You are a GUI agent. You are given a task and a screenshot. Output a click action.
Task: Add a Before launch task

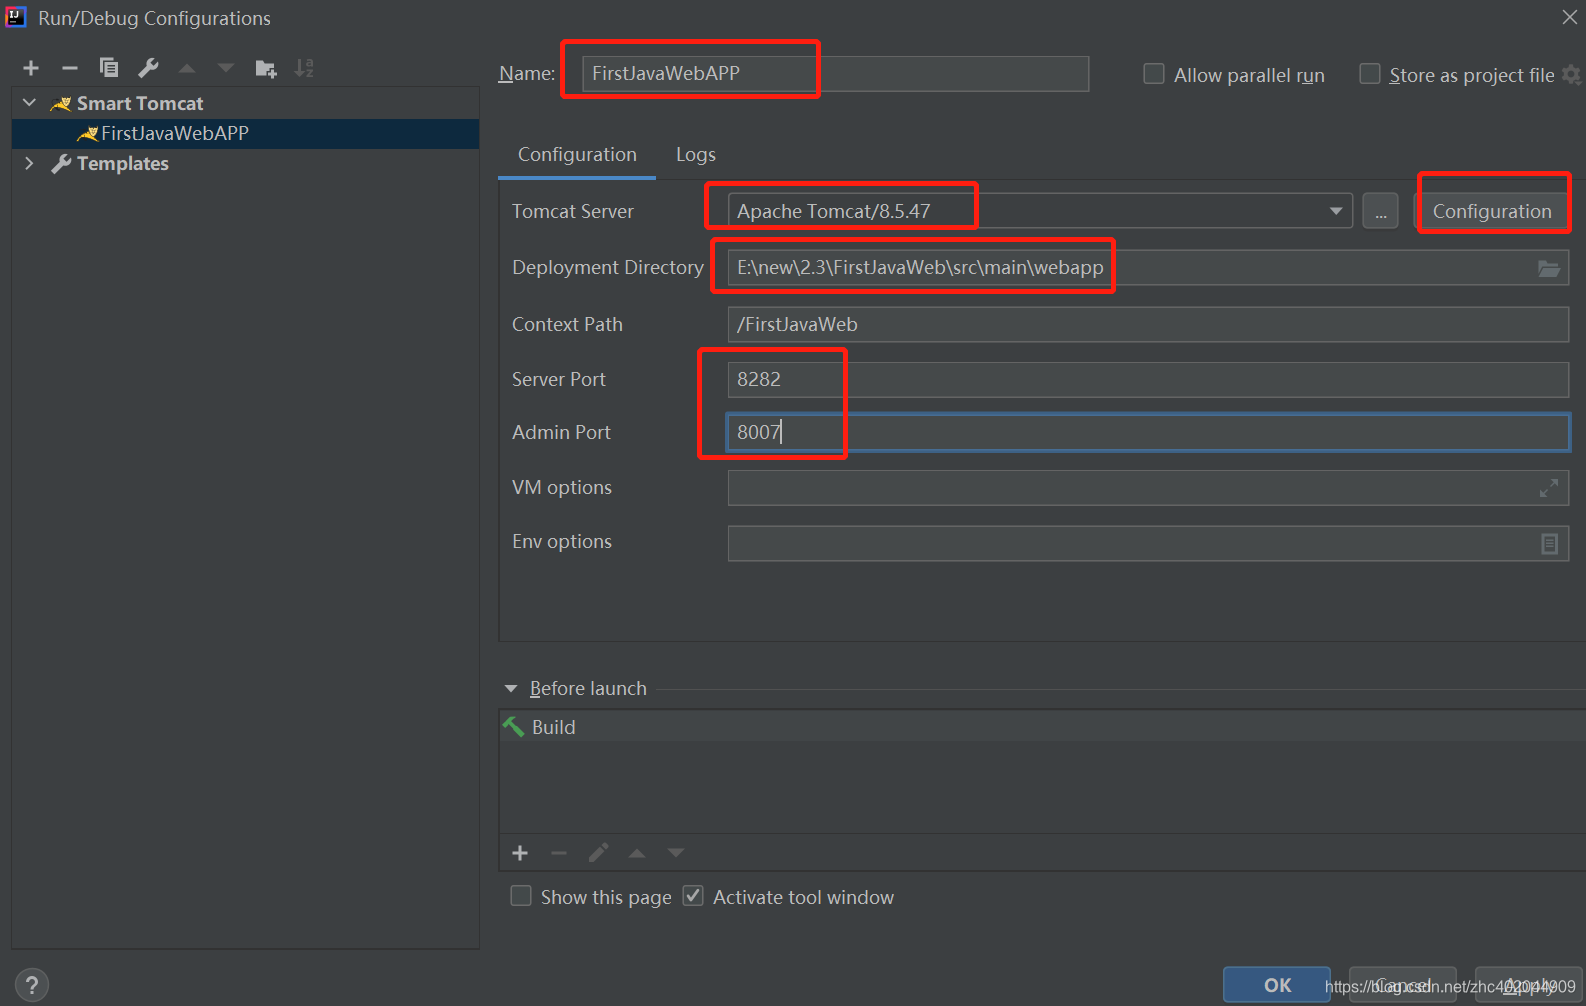(520, 853)
